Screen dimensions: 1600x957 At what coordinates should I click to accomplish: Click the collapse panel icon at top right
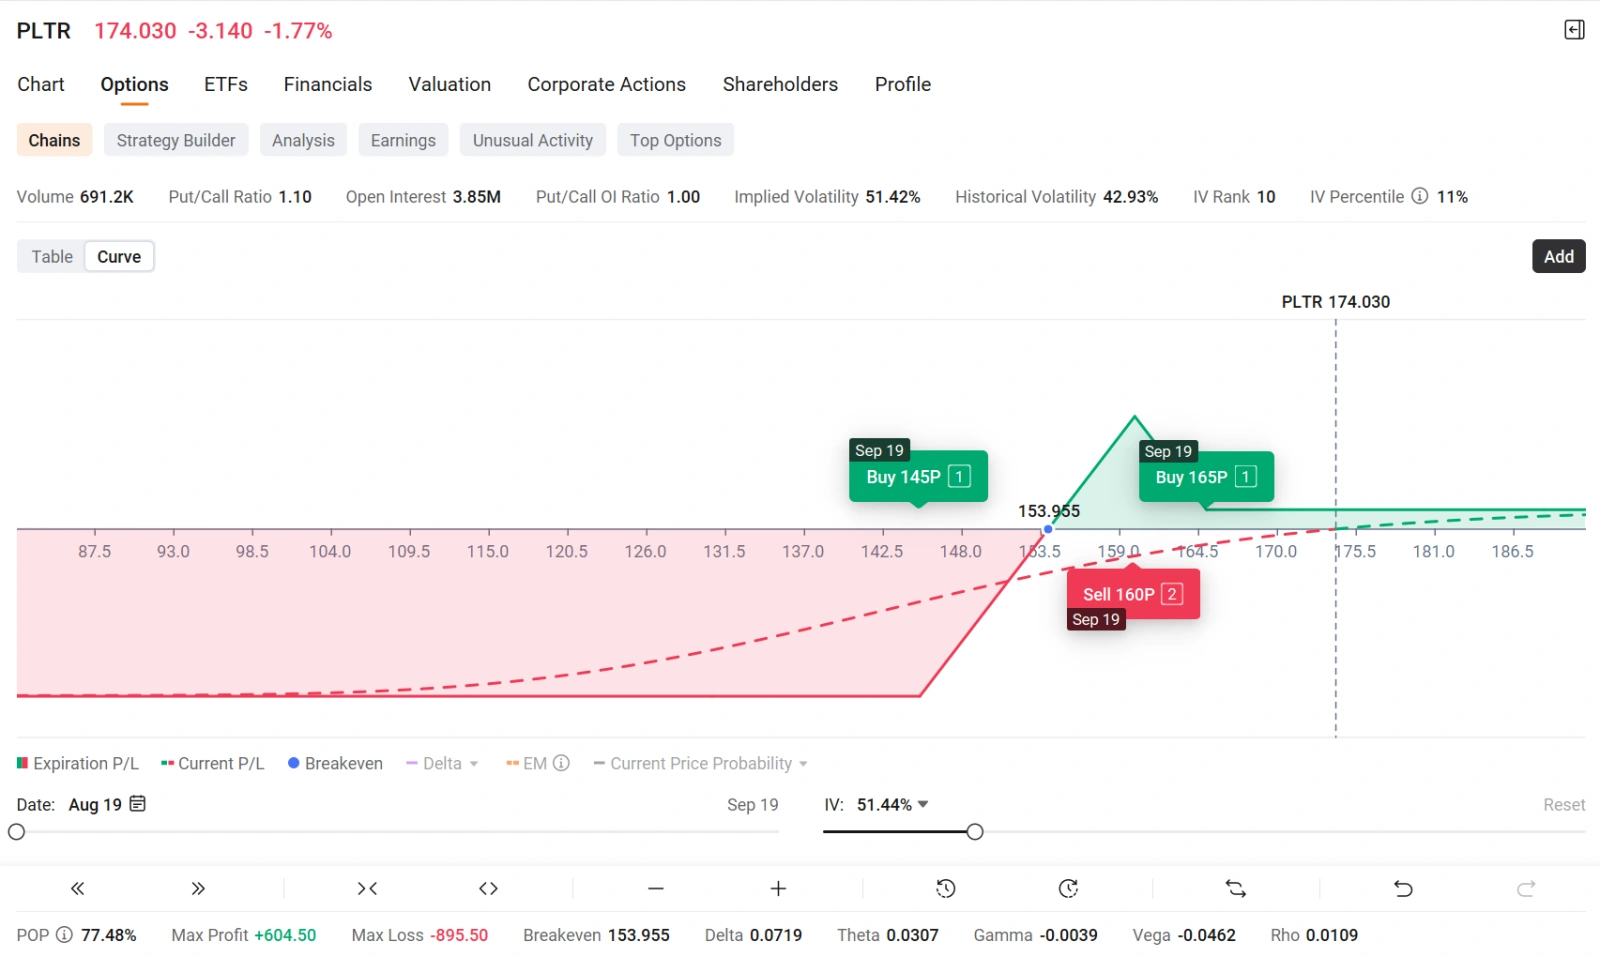pyautogui.click(x=1574, y=30)
